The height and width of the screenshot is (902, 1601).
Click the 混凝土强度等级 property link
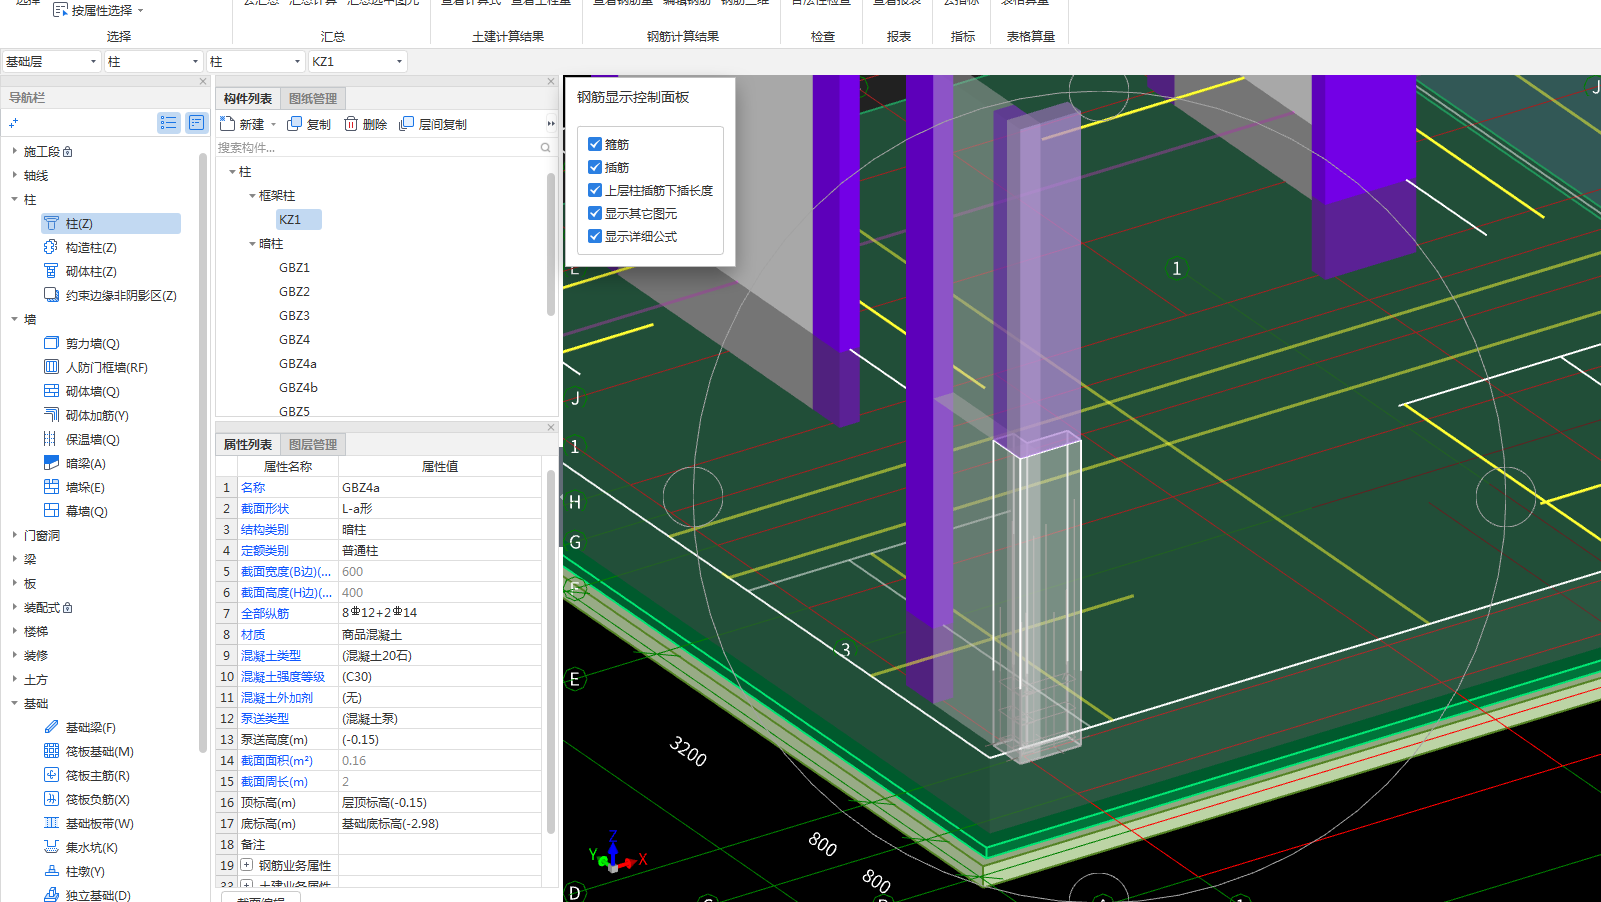point(283,676)
